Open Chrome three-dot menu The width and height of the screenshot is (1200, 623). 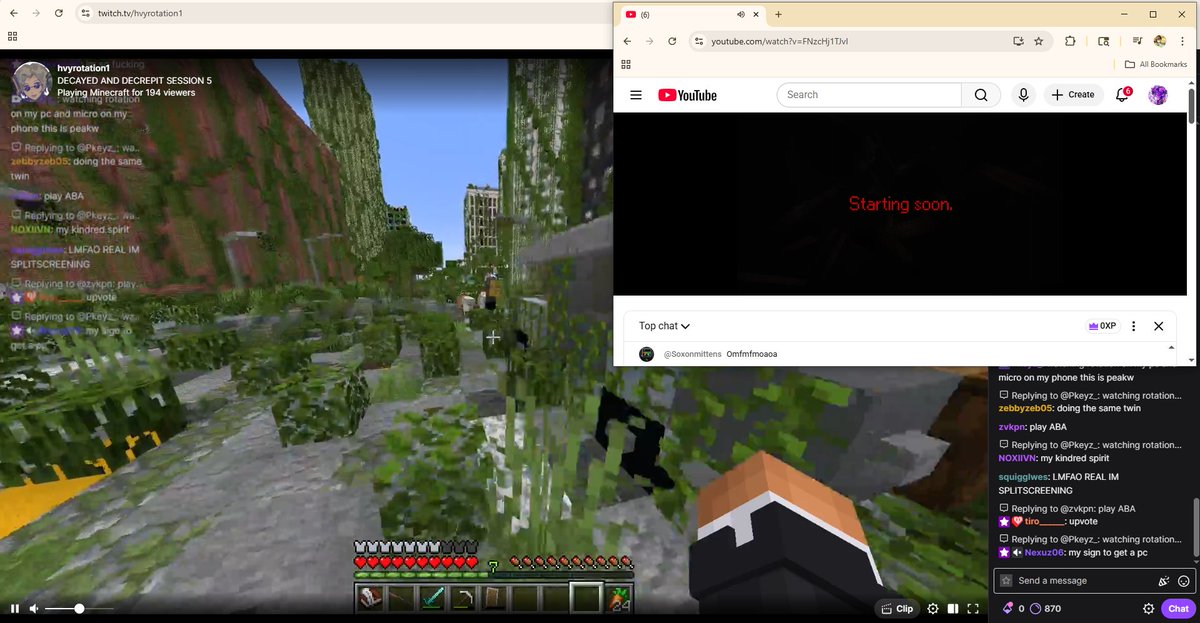point(1183,41)
